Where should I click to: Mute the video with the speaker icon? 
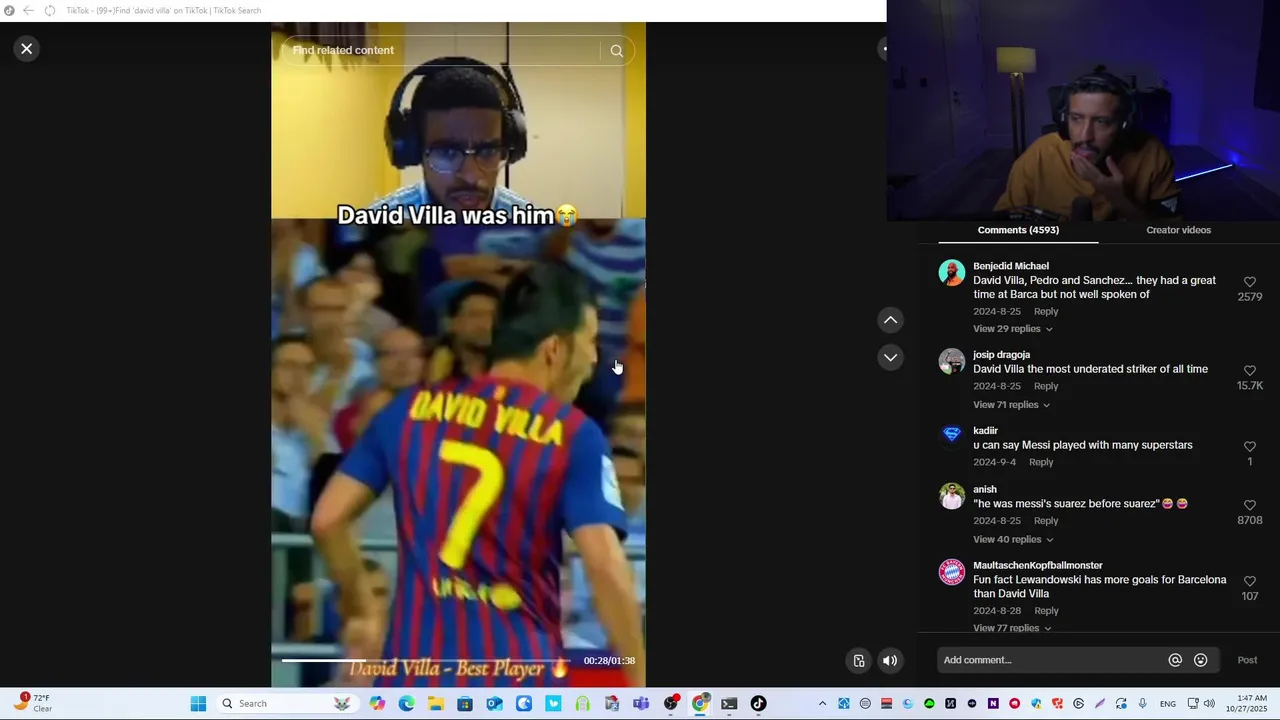click(x=889, y=660)
